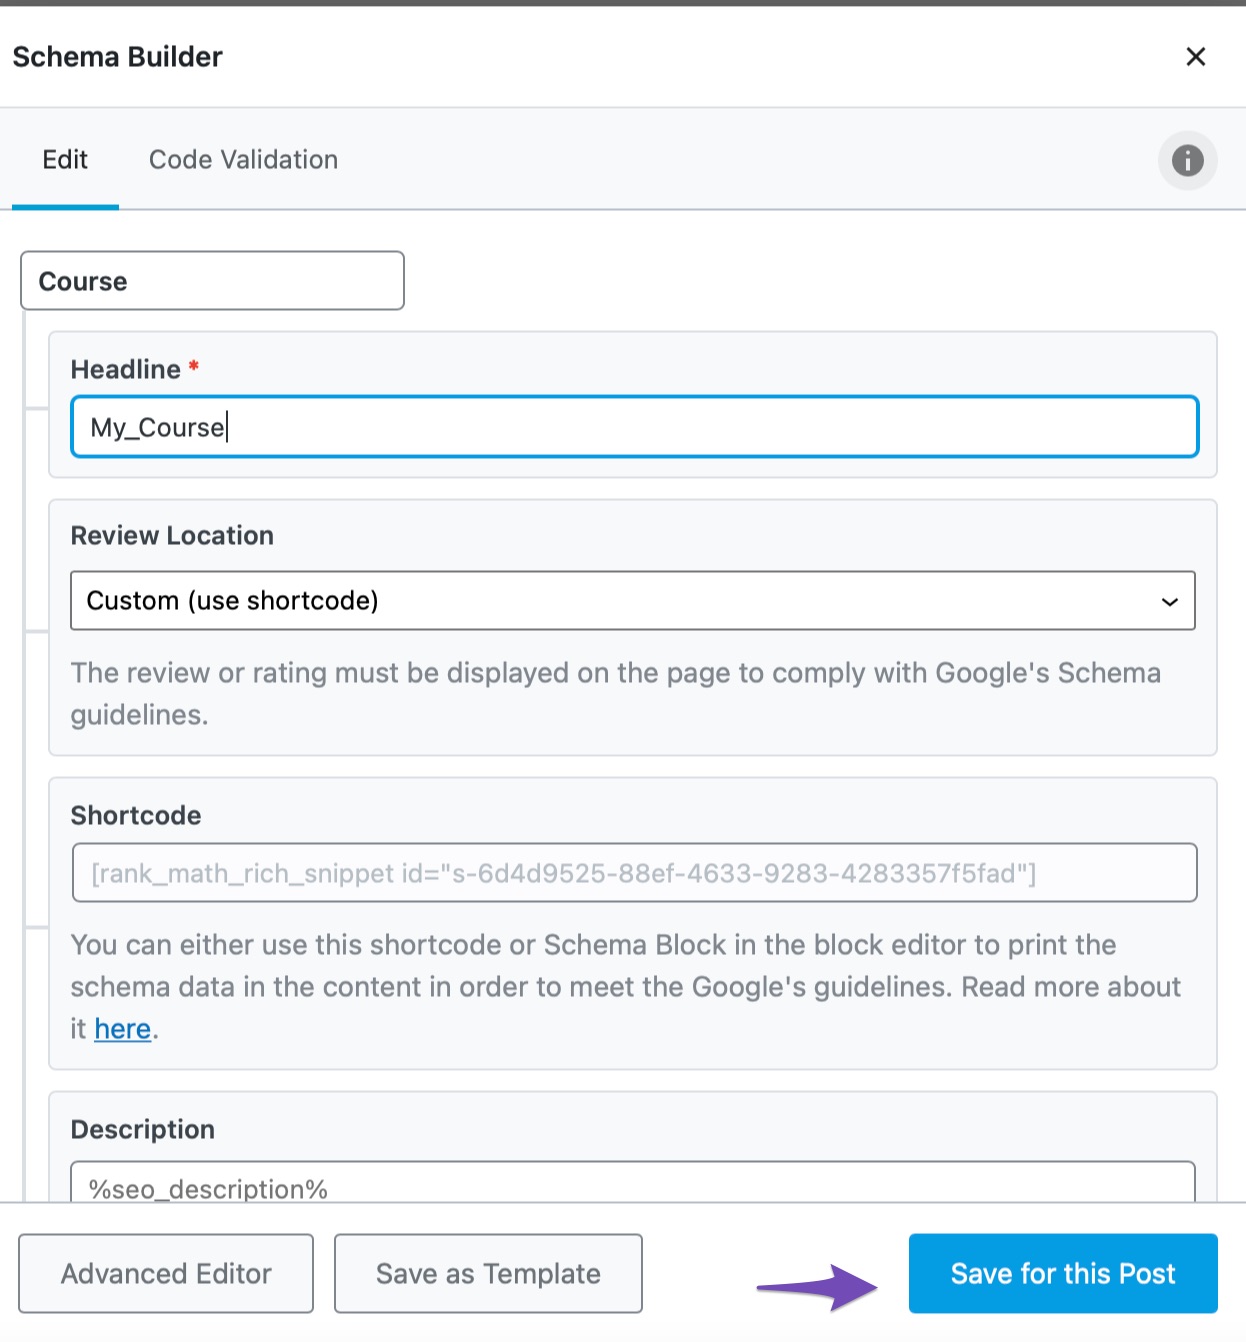Image resolution: width=1246 pixels, height=1342 pixels.
Task: Click the chevron on the Review Location selector
Action: coord(1170,601)
